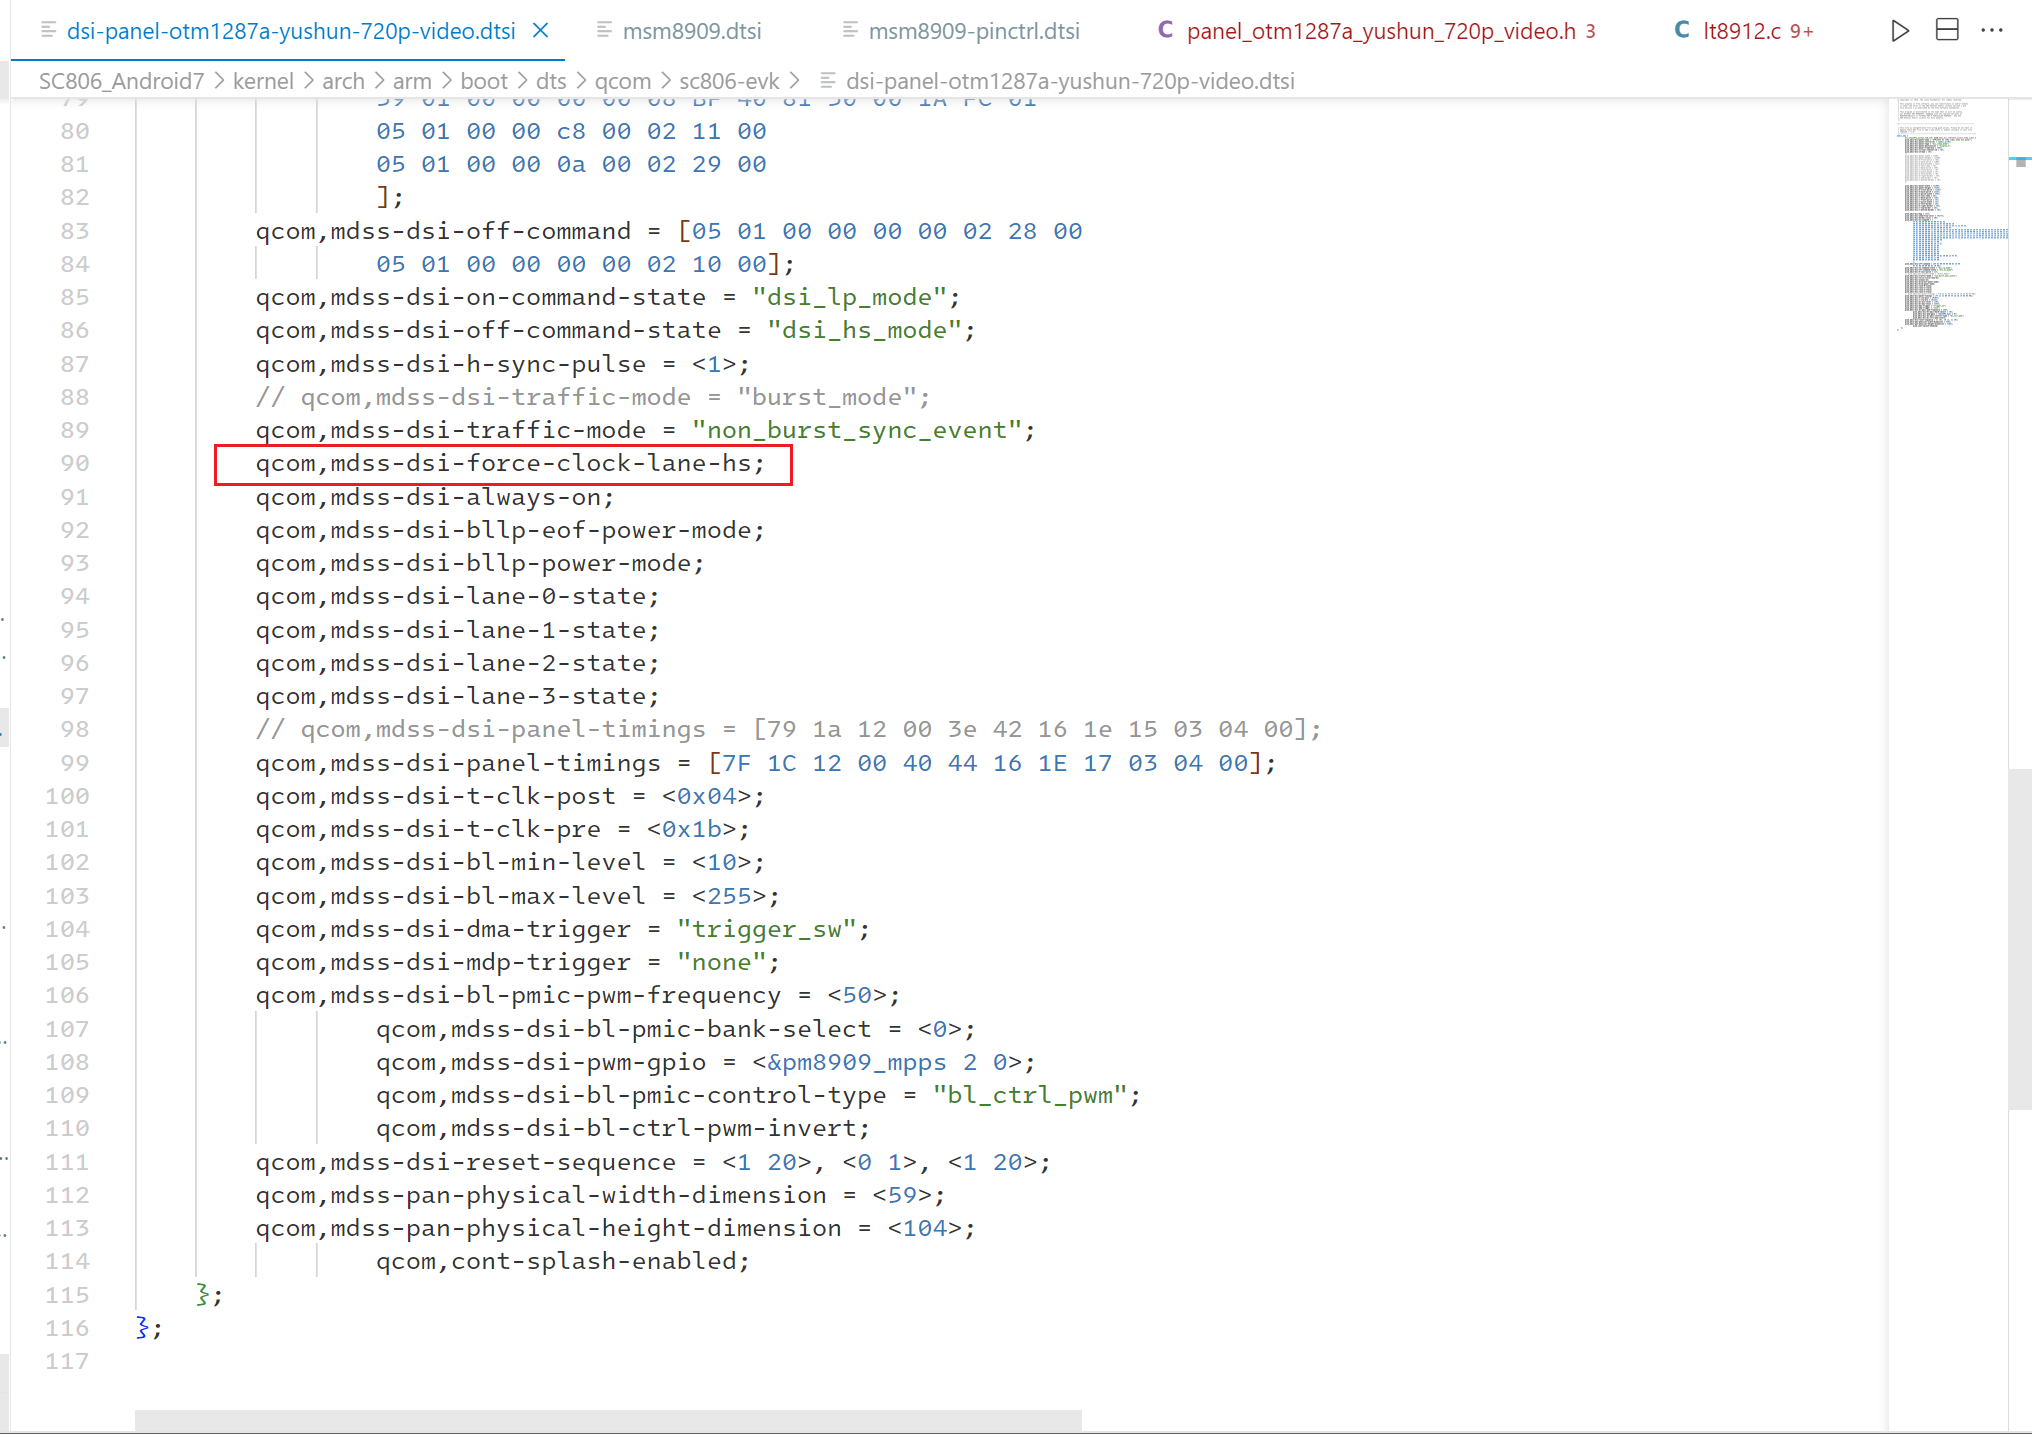Click the text qcom,mdss-pan-physical-width-dimension
This screenshot has width=2032, height=1434.
541,1195
